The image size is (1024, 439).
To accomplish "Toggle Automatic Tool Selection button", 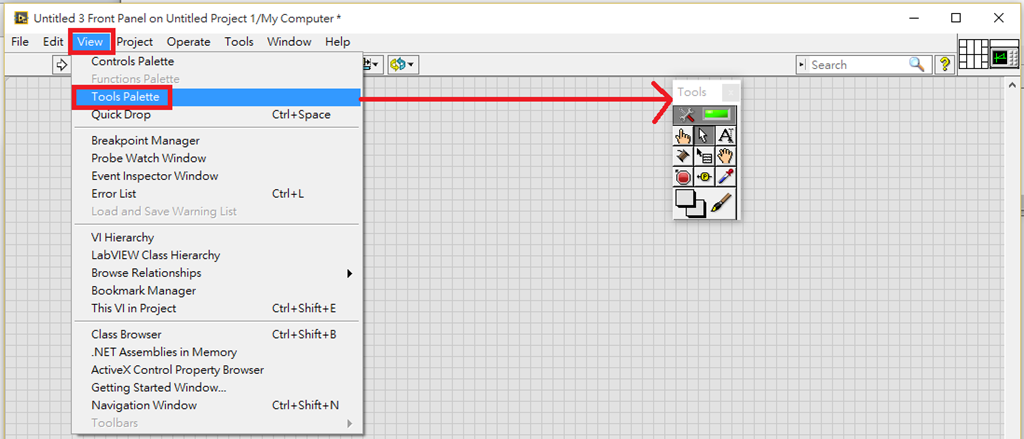I will [x=705, y=115].
